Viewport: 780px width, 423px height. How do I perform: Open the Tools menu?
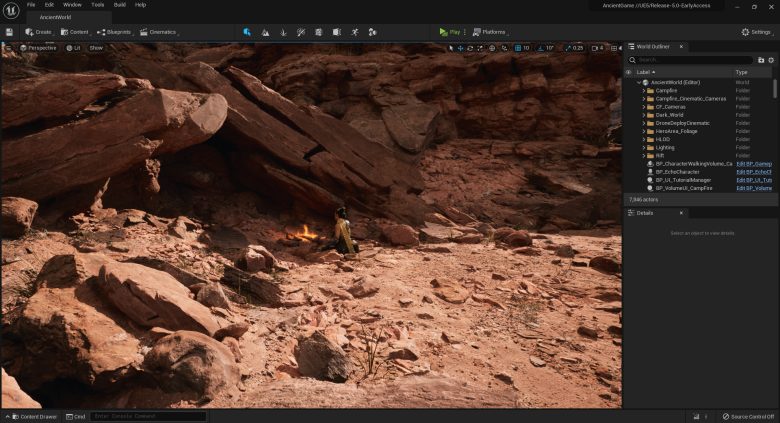tap(98, 5)
